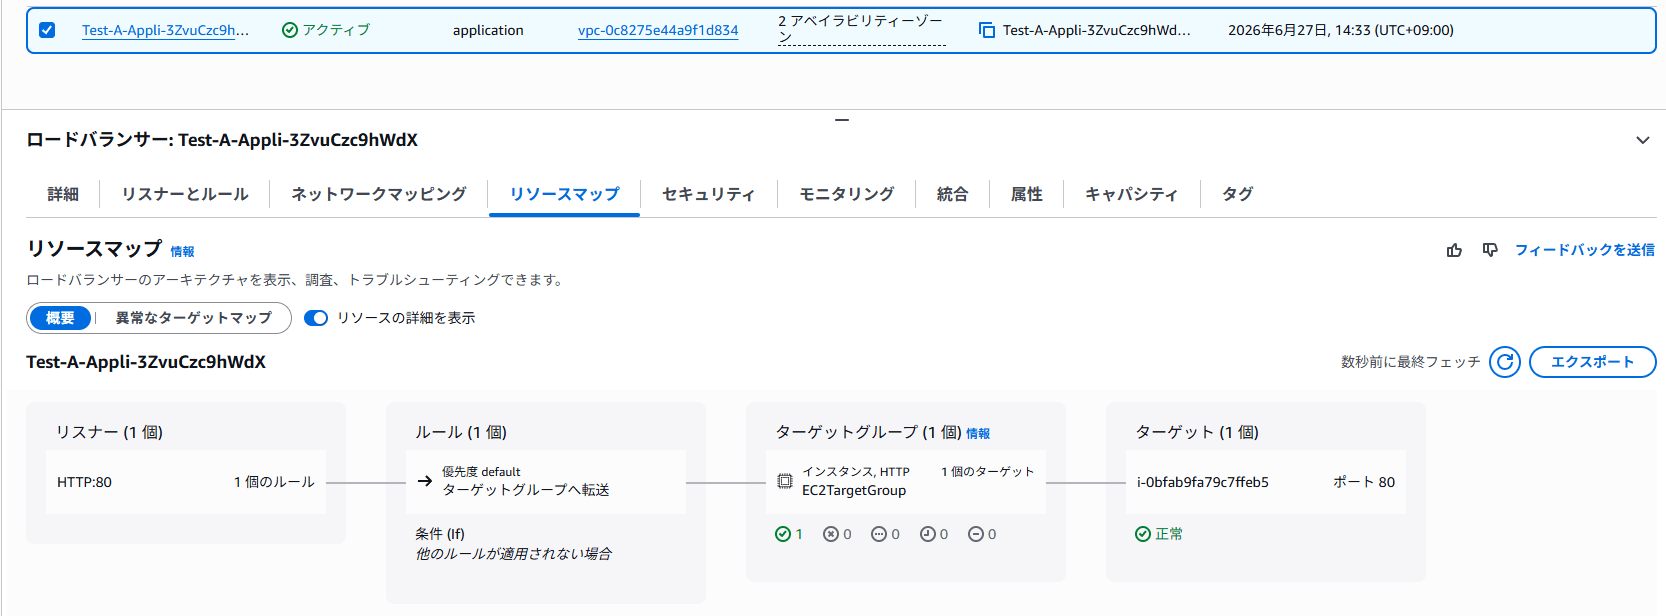Open the ネットワークマッピング tab
This screenshot has height=616, width=1666.
click(x=379, y=194)
